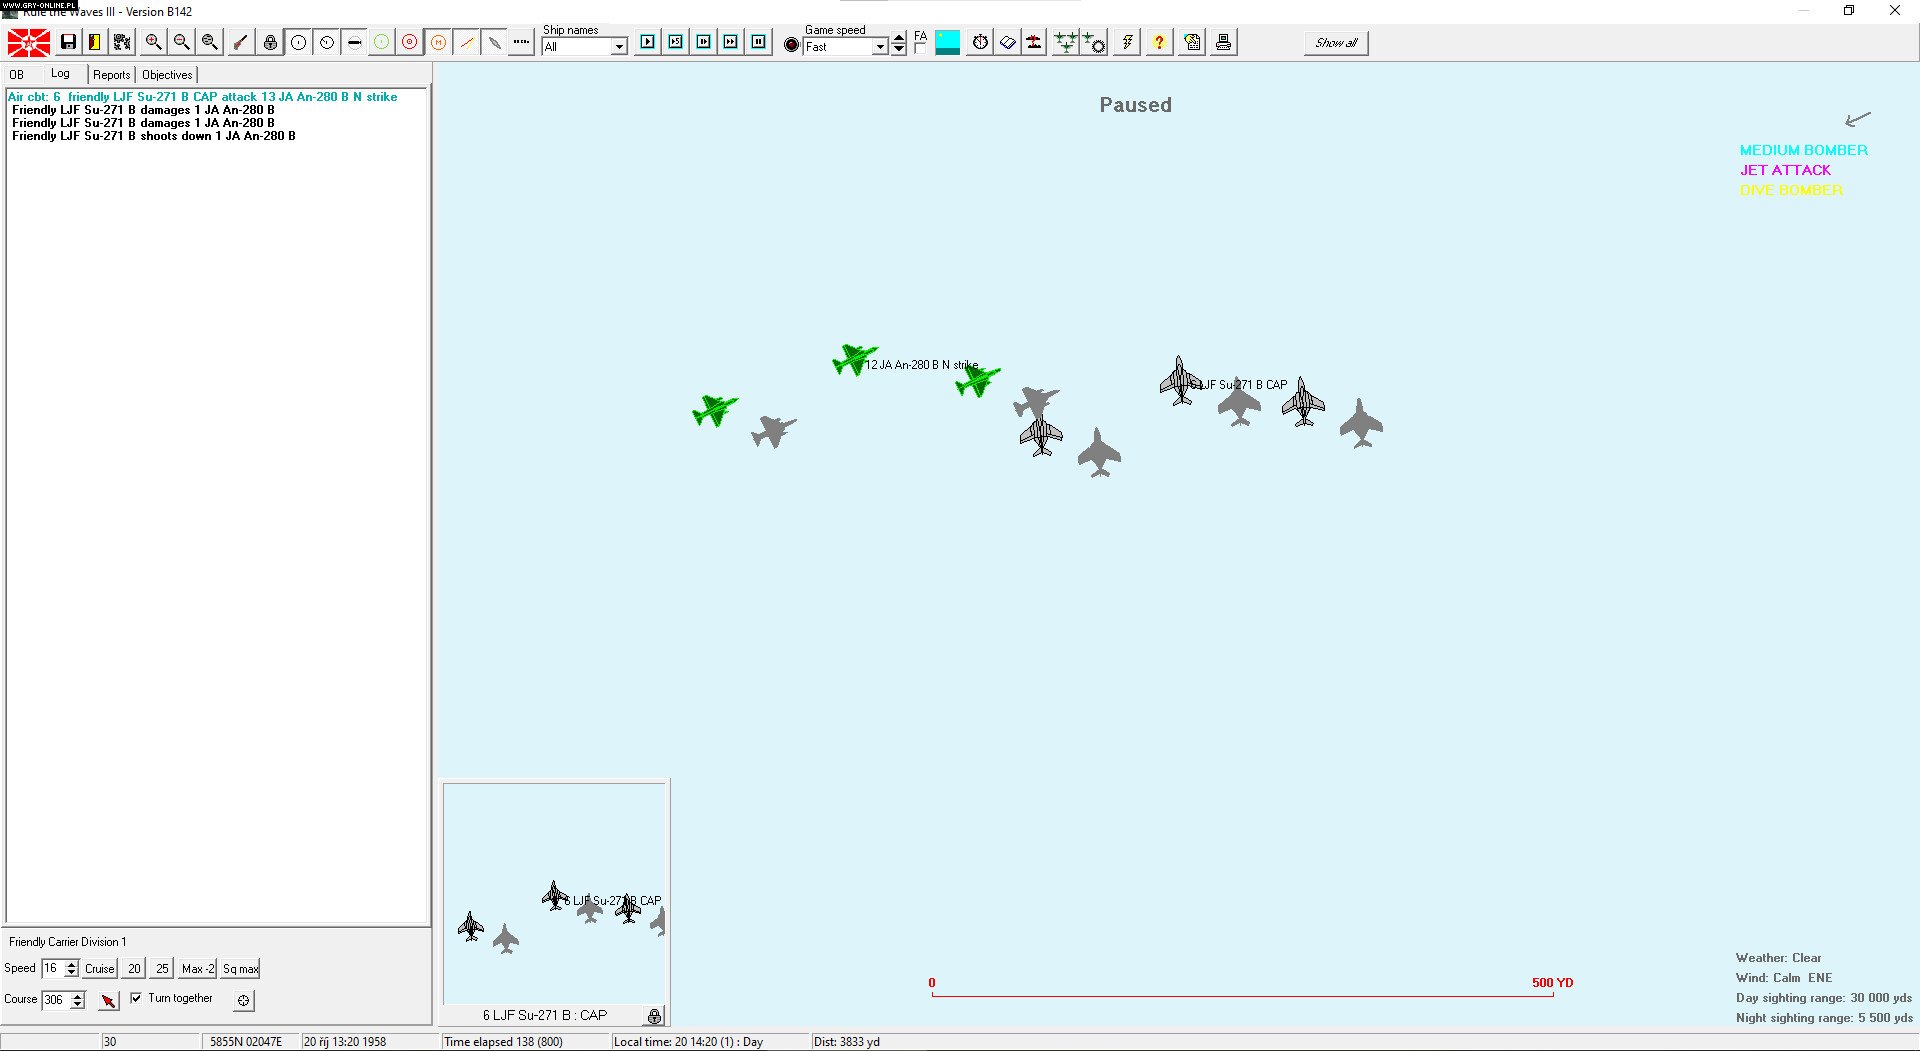Viewport: 1920px width, 1051px height.
Task: Open help using the question mark icon
Action: 1157,42
